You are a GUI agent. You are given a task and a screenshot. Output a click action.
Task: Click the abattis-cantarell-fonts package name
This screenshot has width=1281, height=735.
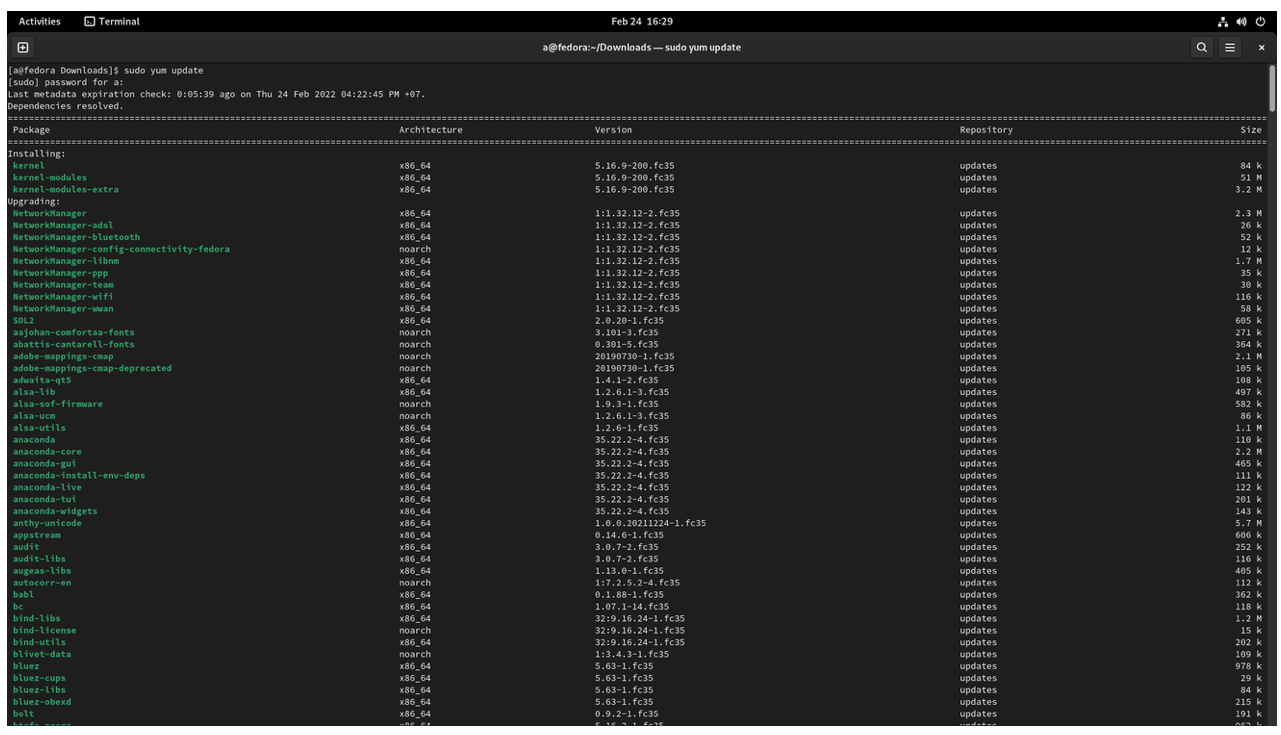(73, 344)
